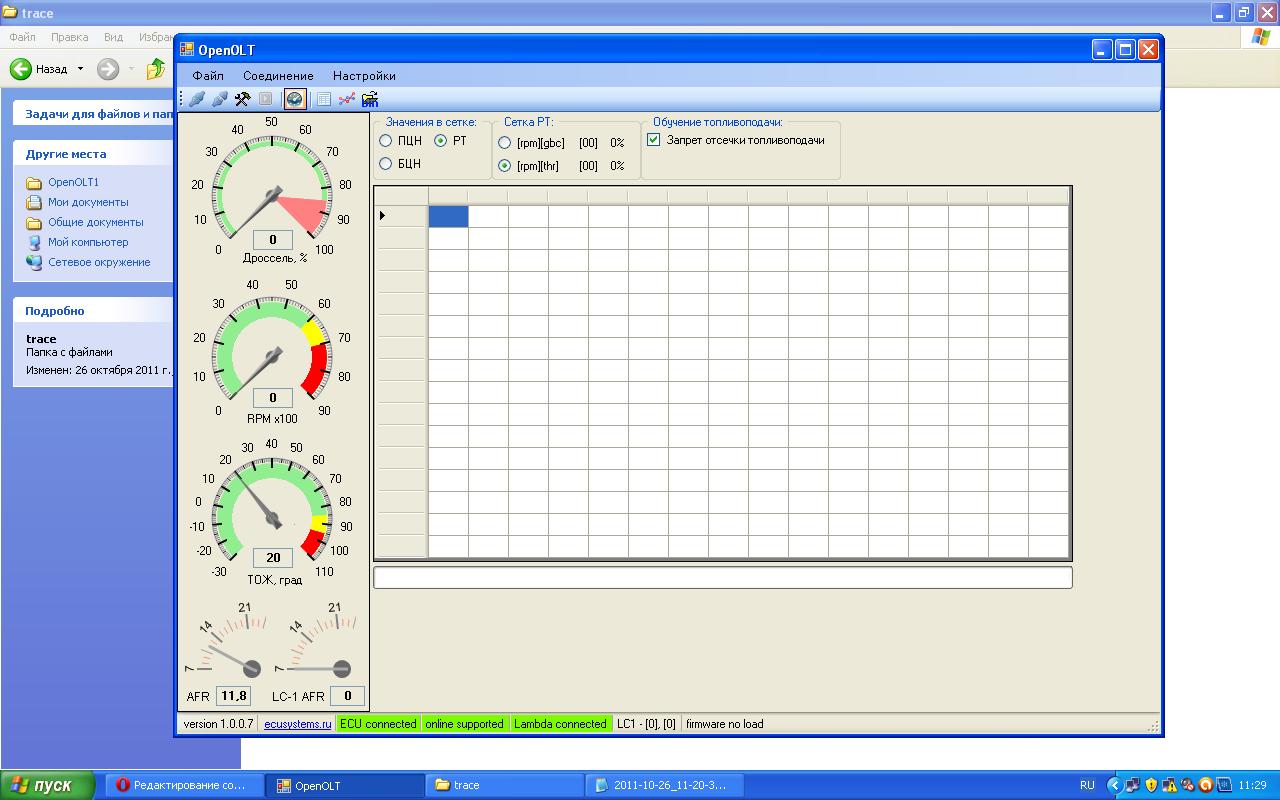Open Сетевое окружение link
Image resolution: width=1280 pixels, height=800 pixels.
point(99,262)
